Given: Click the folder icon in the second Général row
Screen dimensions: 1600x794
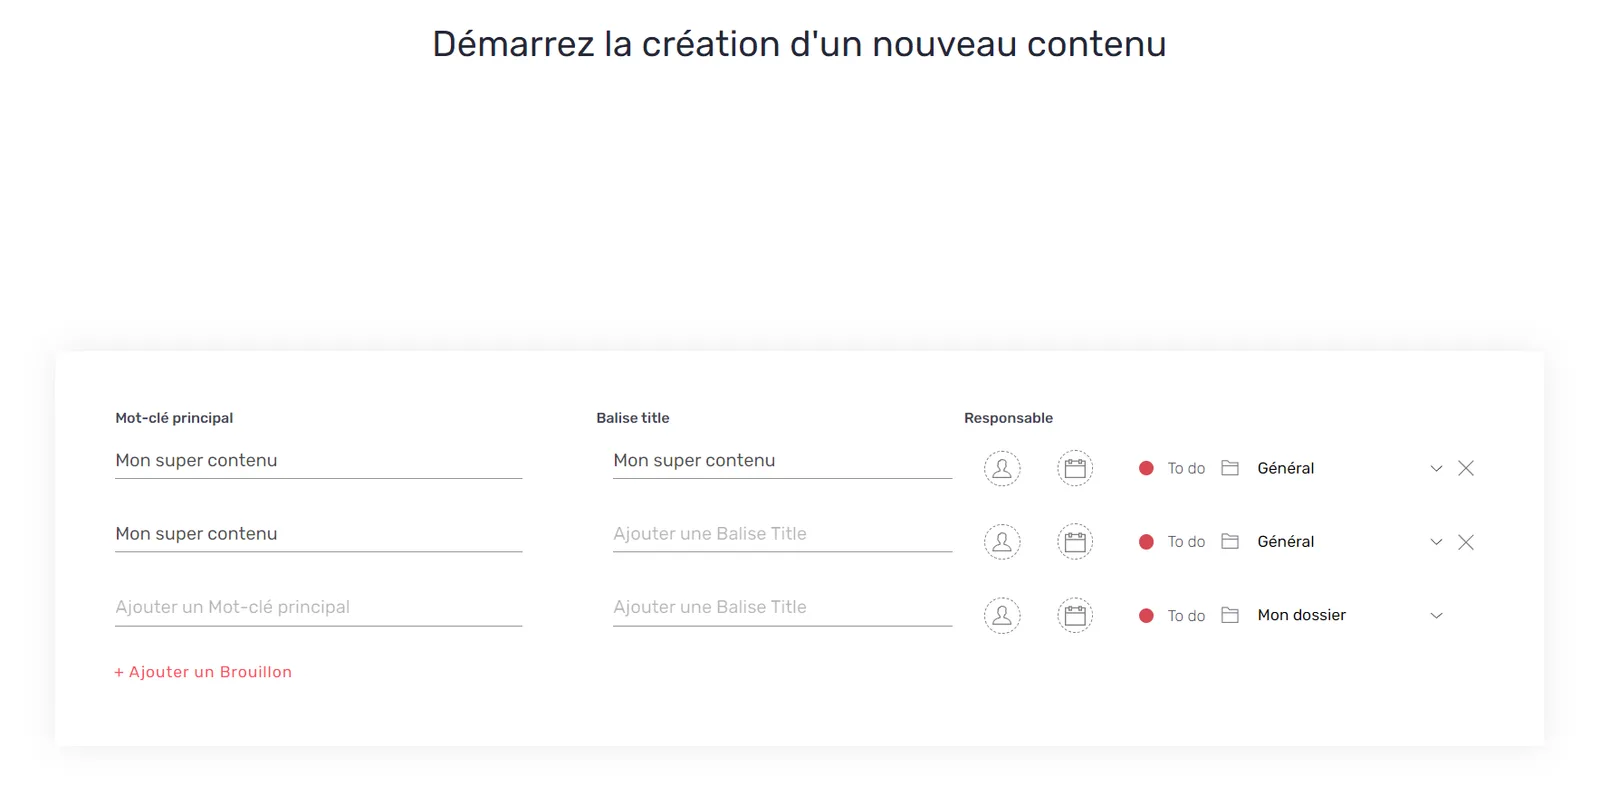Looking at the screenshot, I should (x=1230, y=541).
